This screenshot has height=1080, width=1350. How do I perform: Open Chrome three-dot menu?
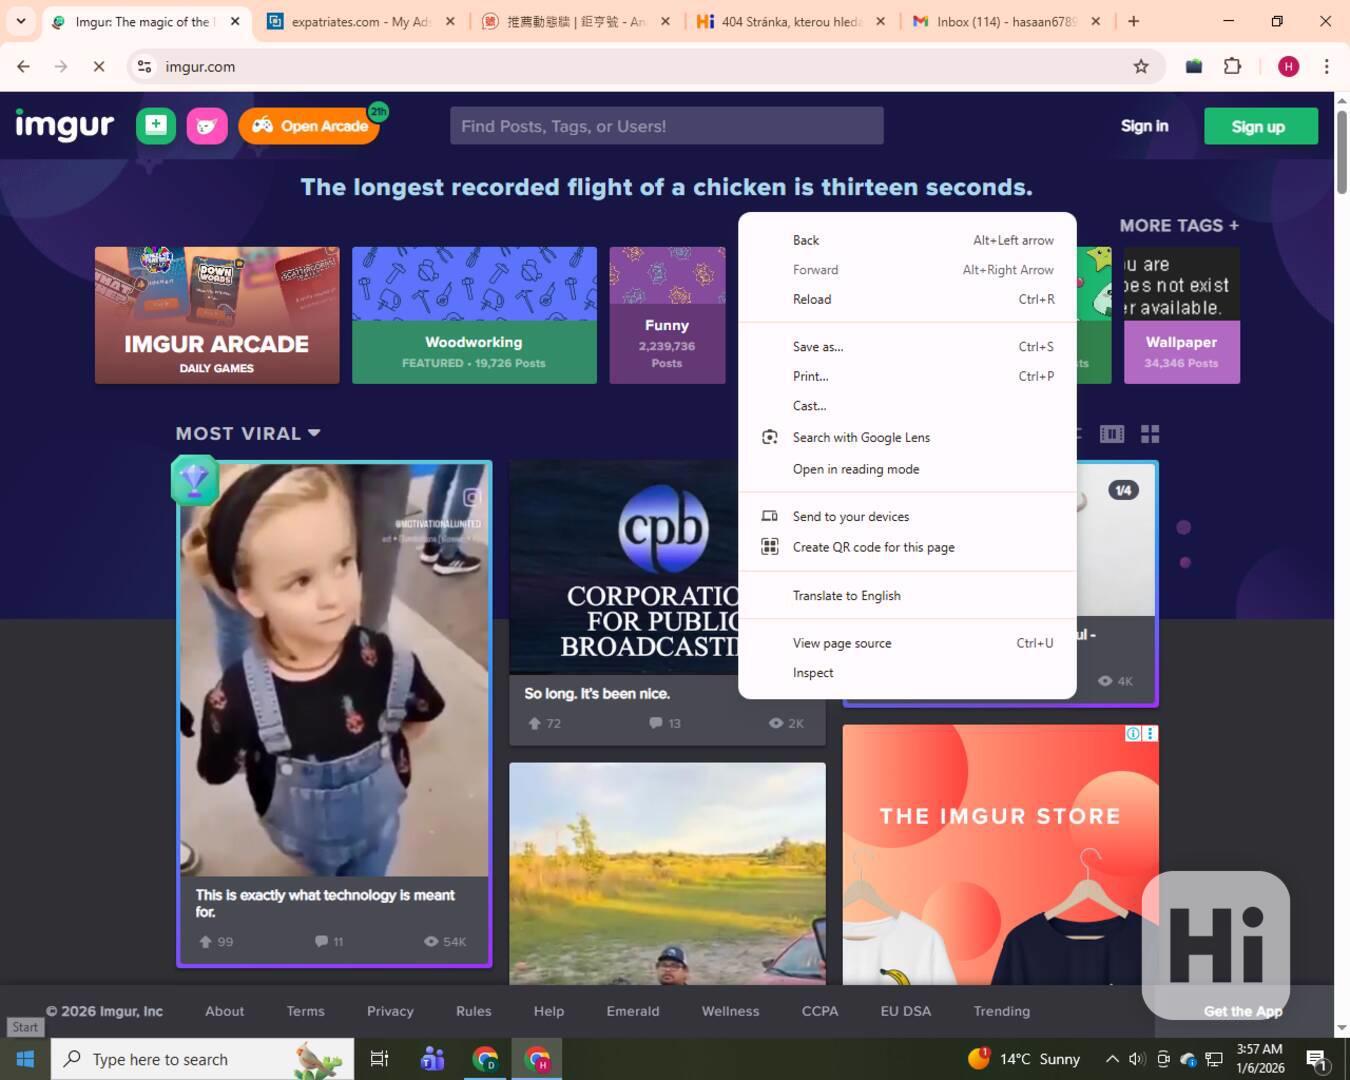[x=1326, y=66]
